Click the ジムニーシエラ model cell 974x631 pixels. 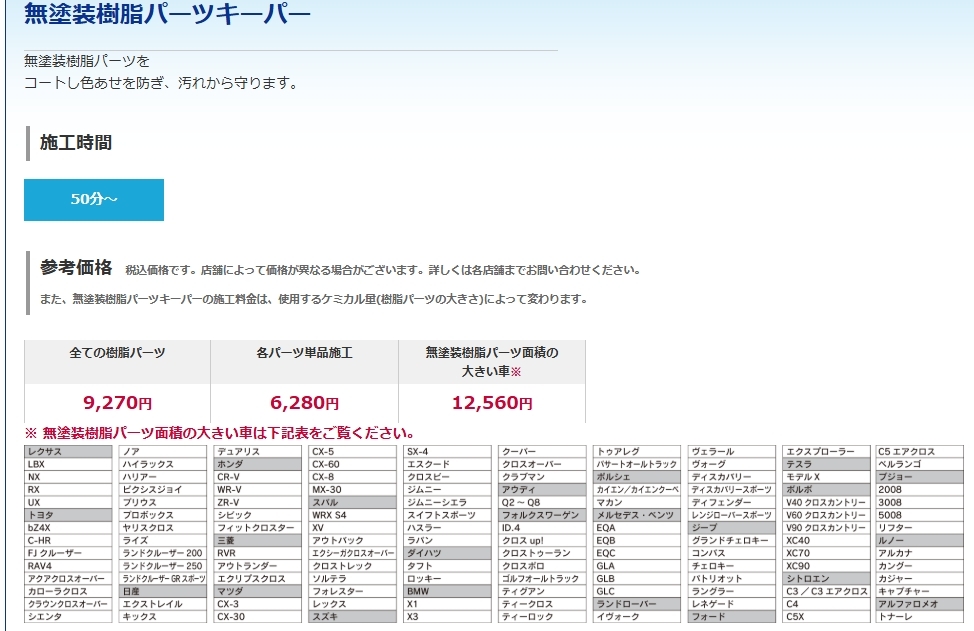point(450,503)
